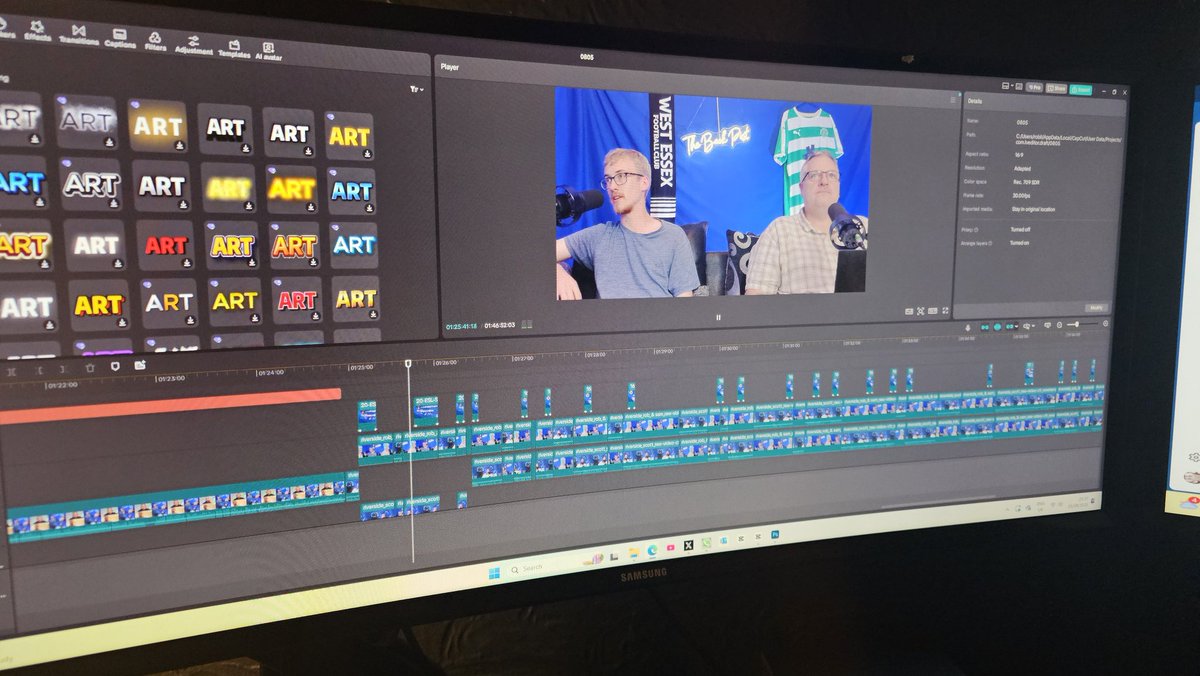Click the Pro button
Screen dimensions: 1200x676
(1033, 88)
